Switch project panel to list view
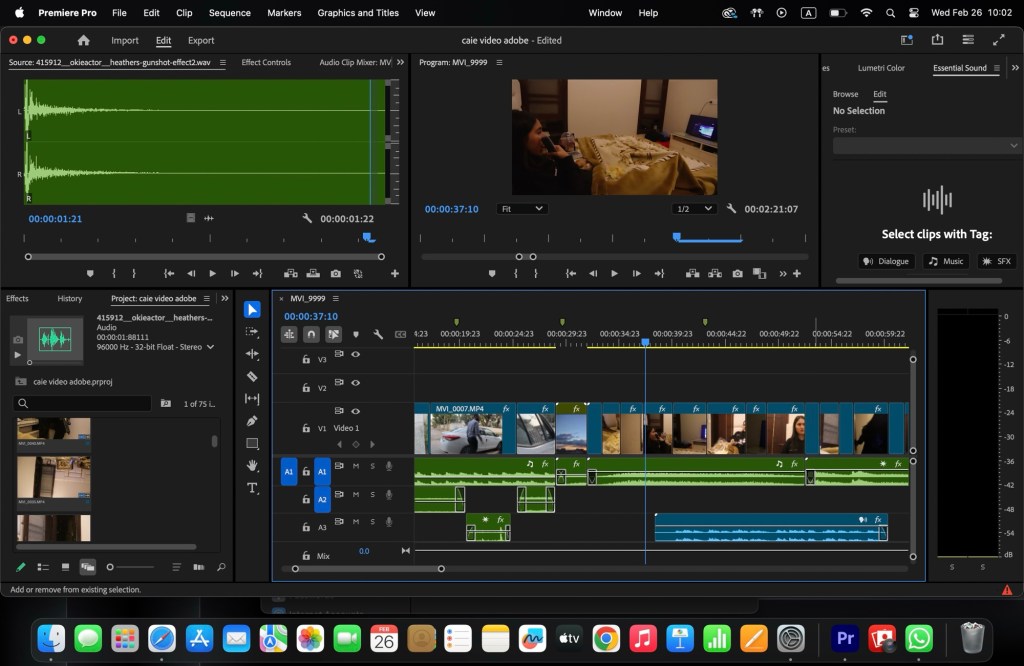This screenshot has width=1024, height=666. tap(43, 567)
